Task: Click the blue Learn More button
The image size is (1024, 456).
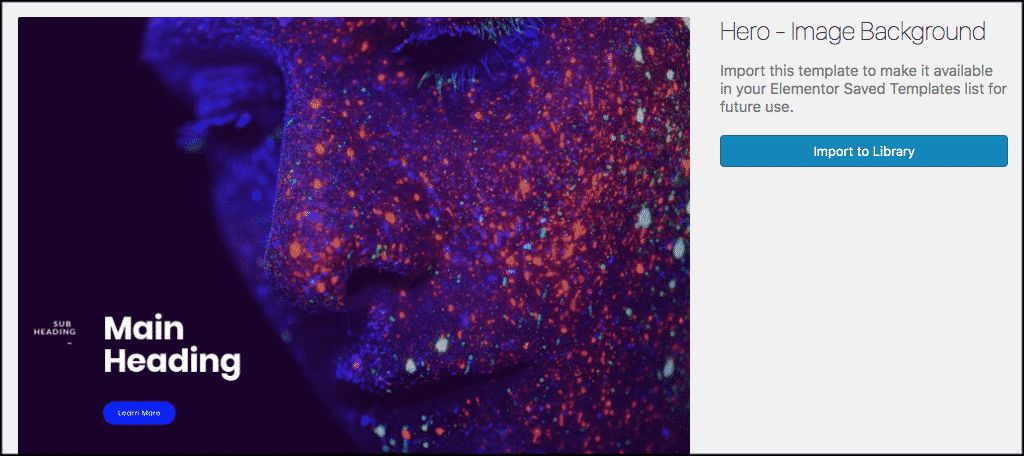Action: [x=139, y=413]
